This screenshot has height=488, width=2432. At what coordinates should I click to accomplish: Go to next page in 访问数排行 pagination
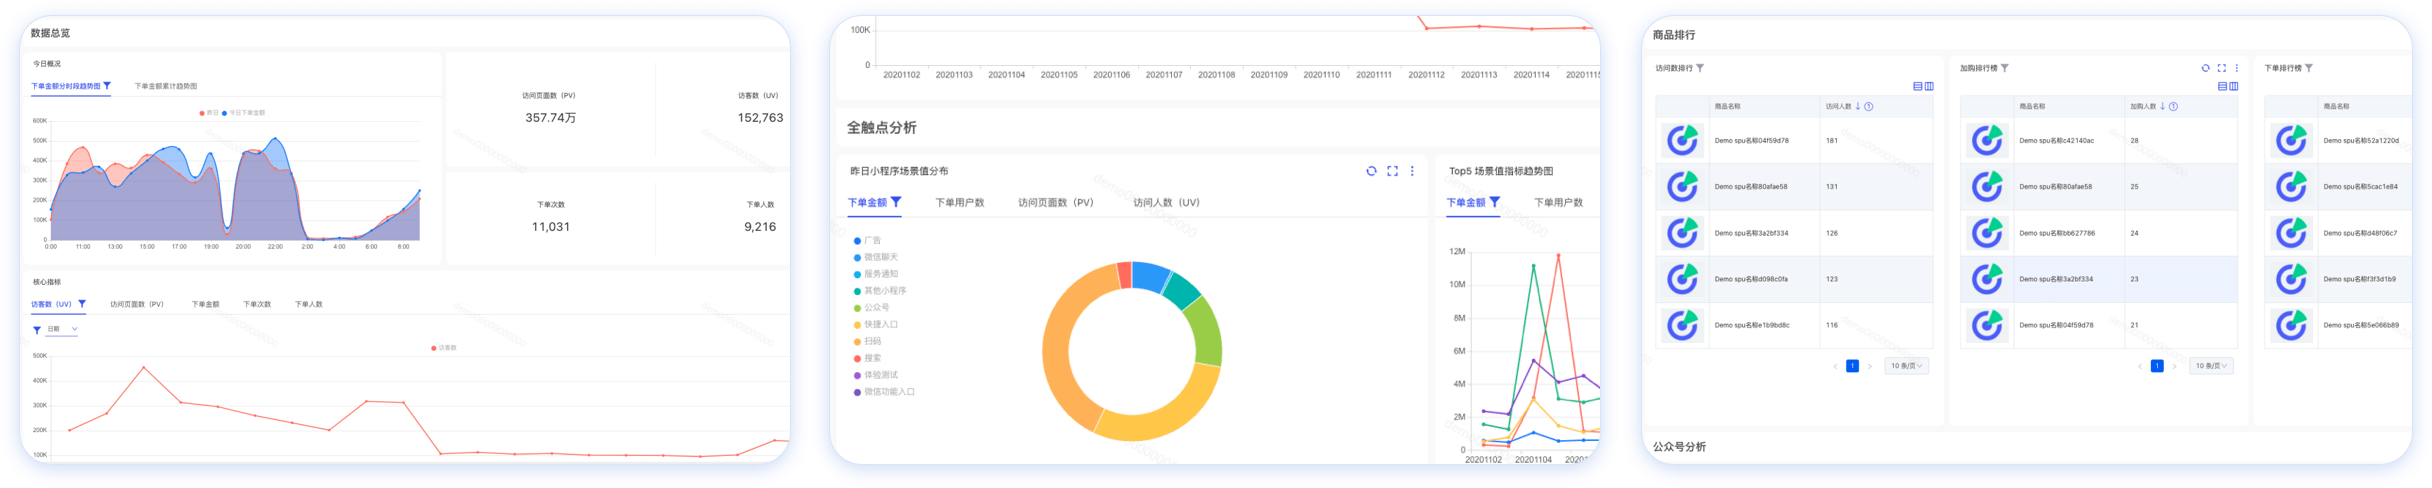click(1869, 366)
